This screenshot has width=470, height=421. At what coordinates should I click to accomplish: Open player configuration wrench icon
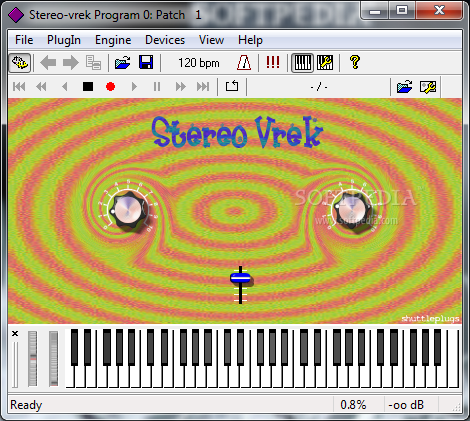coord(428,87)
